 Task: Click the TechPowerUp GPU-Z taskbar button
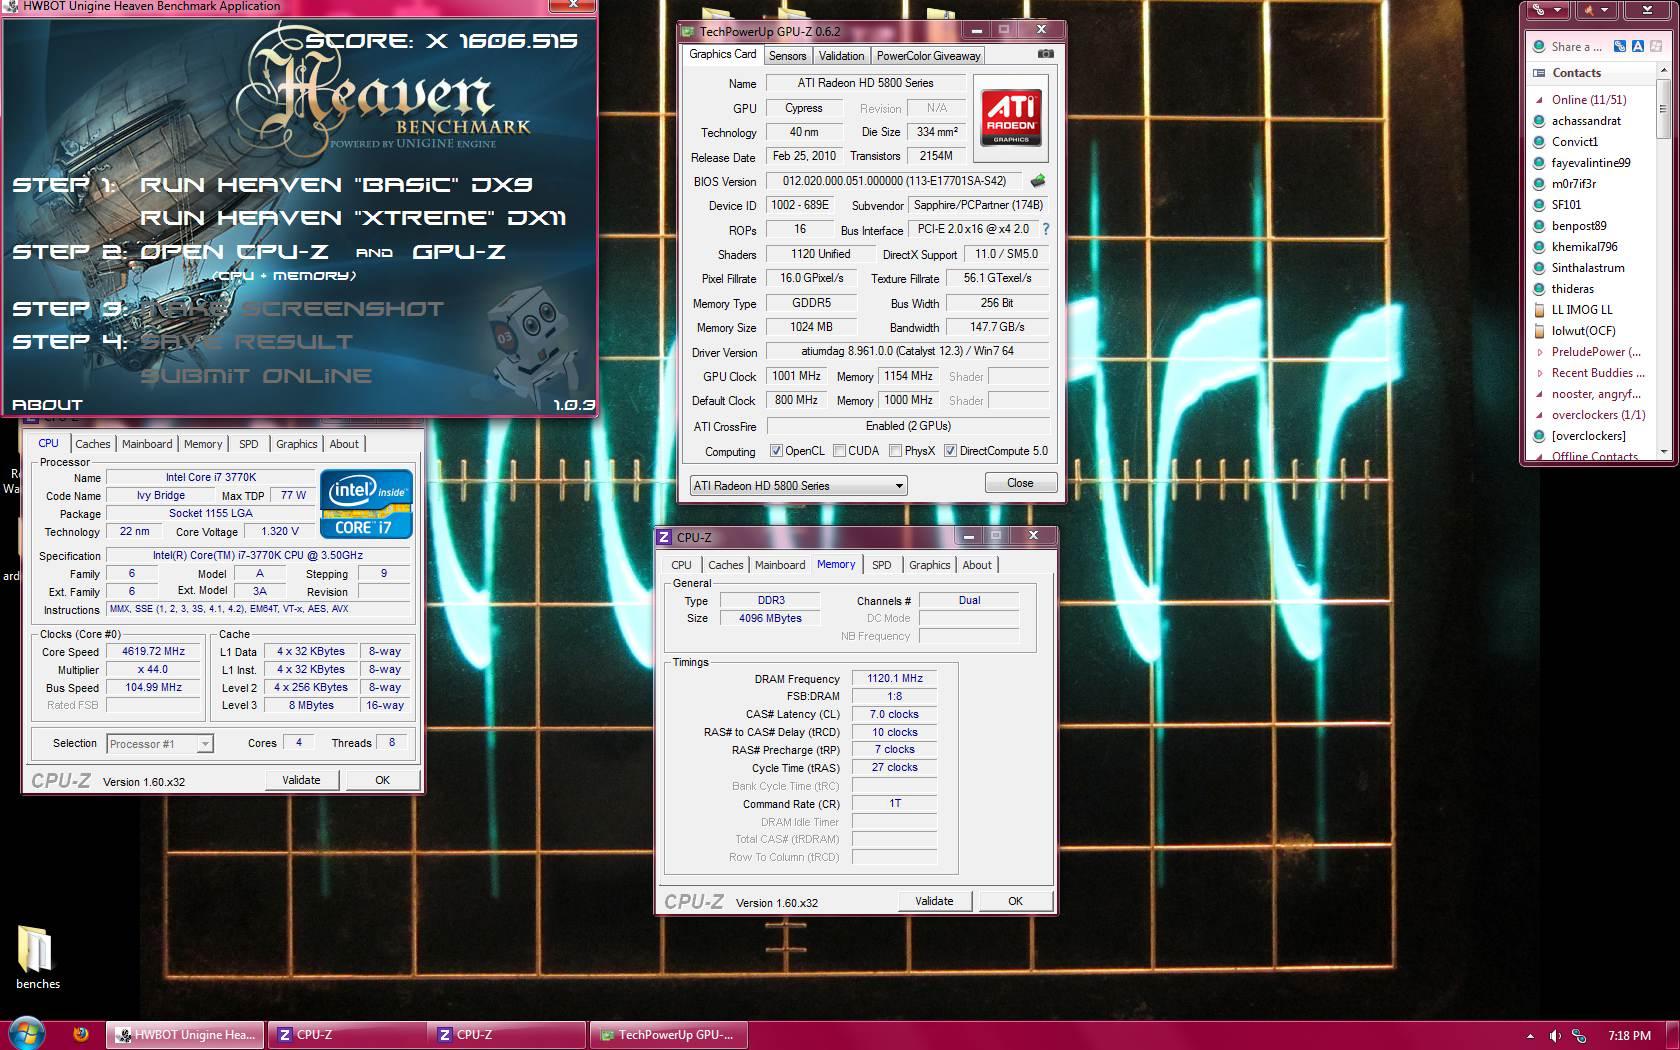click(x=670, y=1035)
